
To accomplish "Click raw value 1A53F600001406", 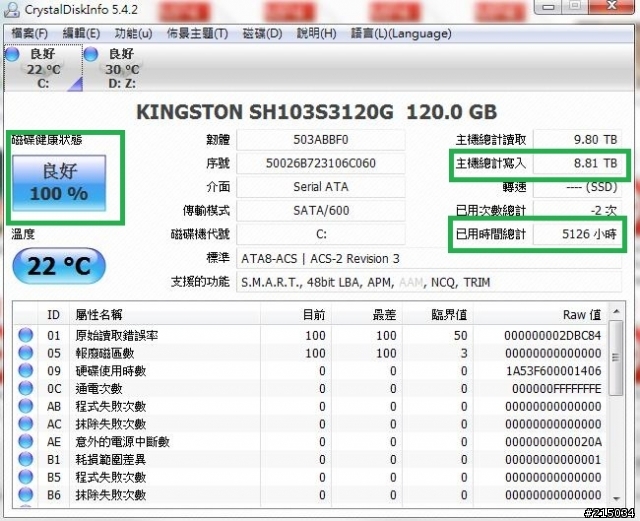I will [553, 371].
